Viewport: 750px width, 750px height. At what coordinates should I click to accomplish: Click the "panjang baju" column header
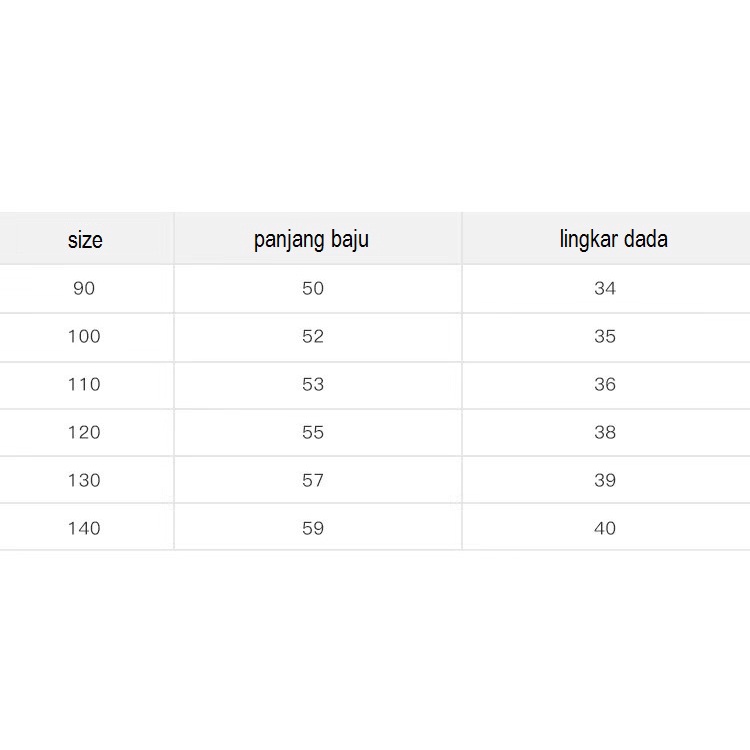(311, 240)
